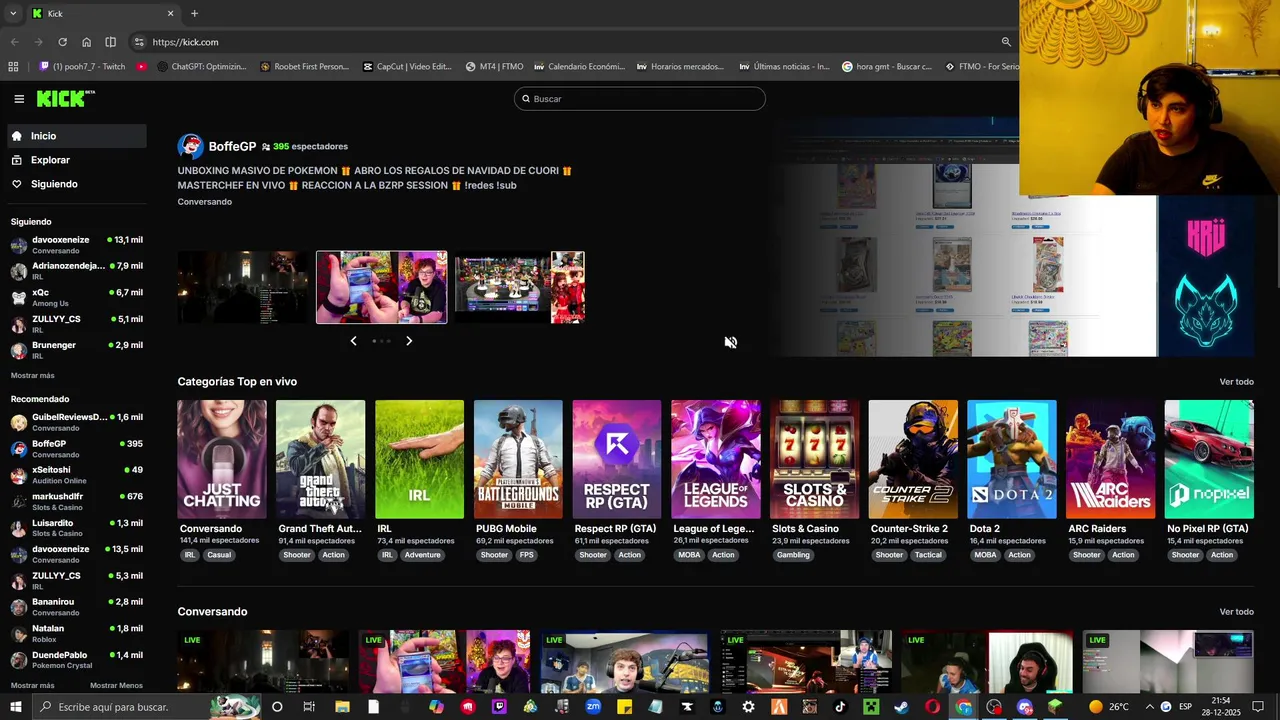Click Adventure tag under IRL
The height and width of the screenshot is (720, 1280).
click(x=422, y=555)
